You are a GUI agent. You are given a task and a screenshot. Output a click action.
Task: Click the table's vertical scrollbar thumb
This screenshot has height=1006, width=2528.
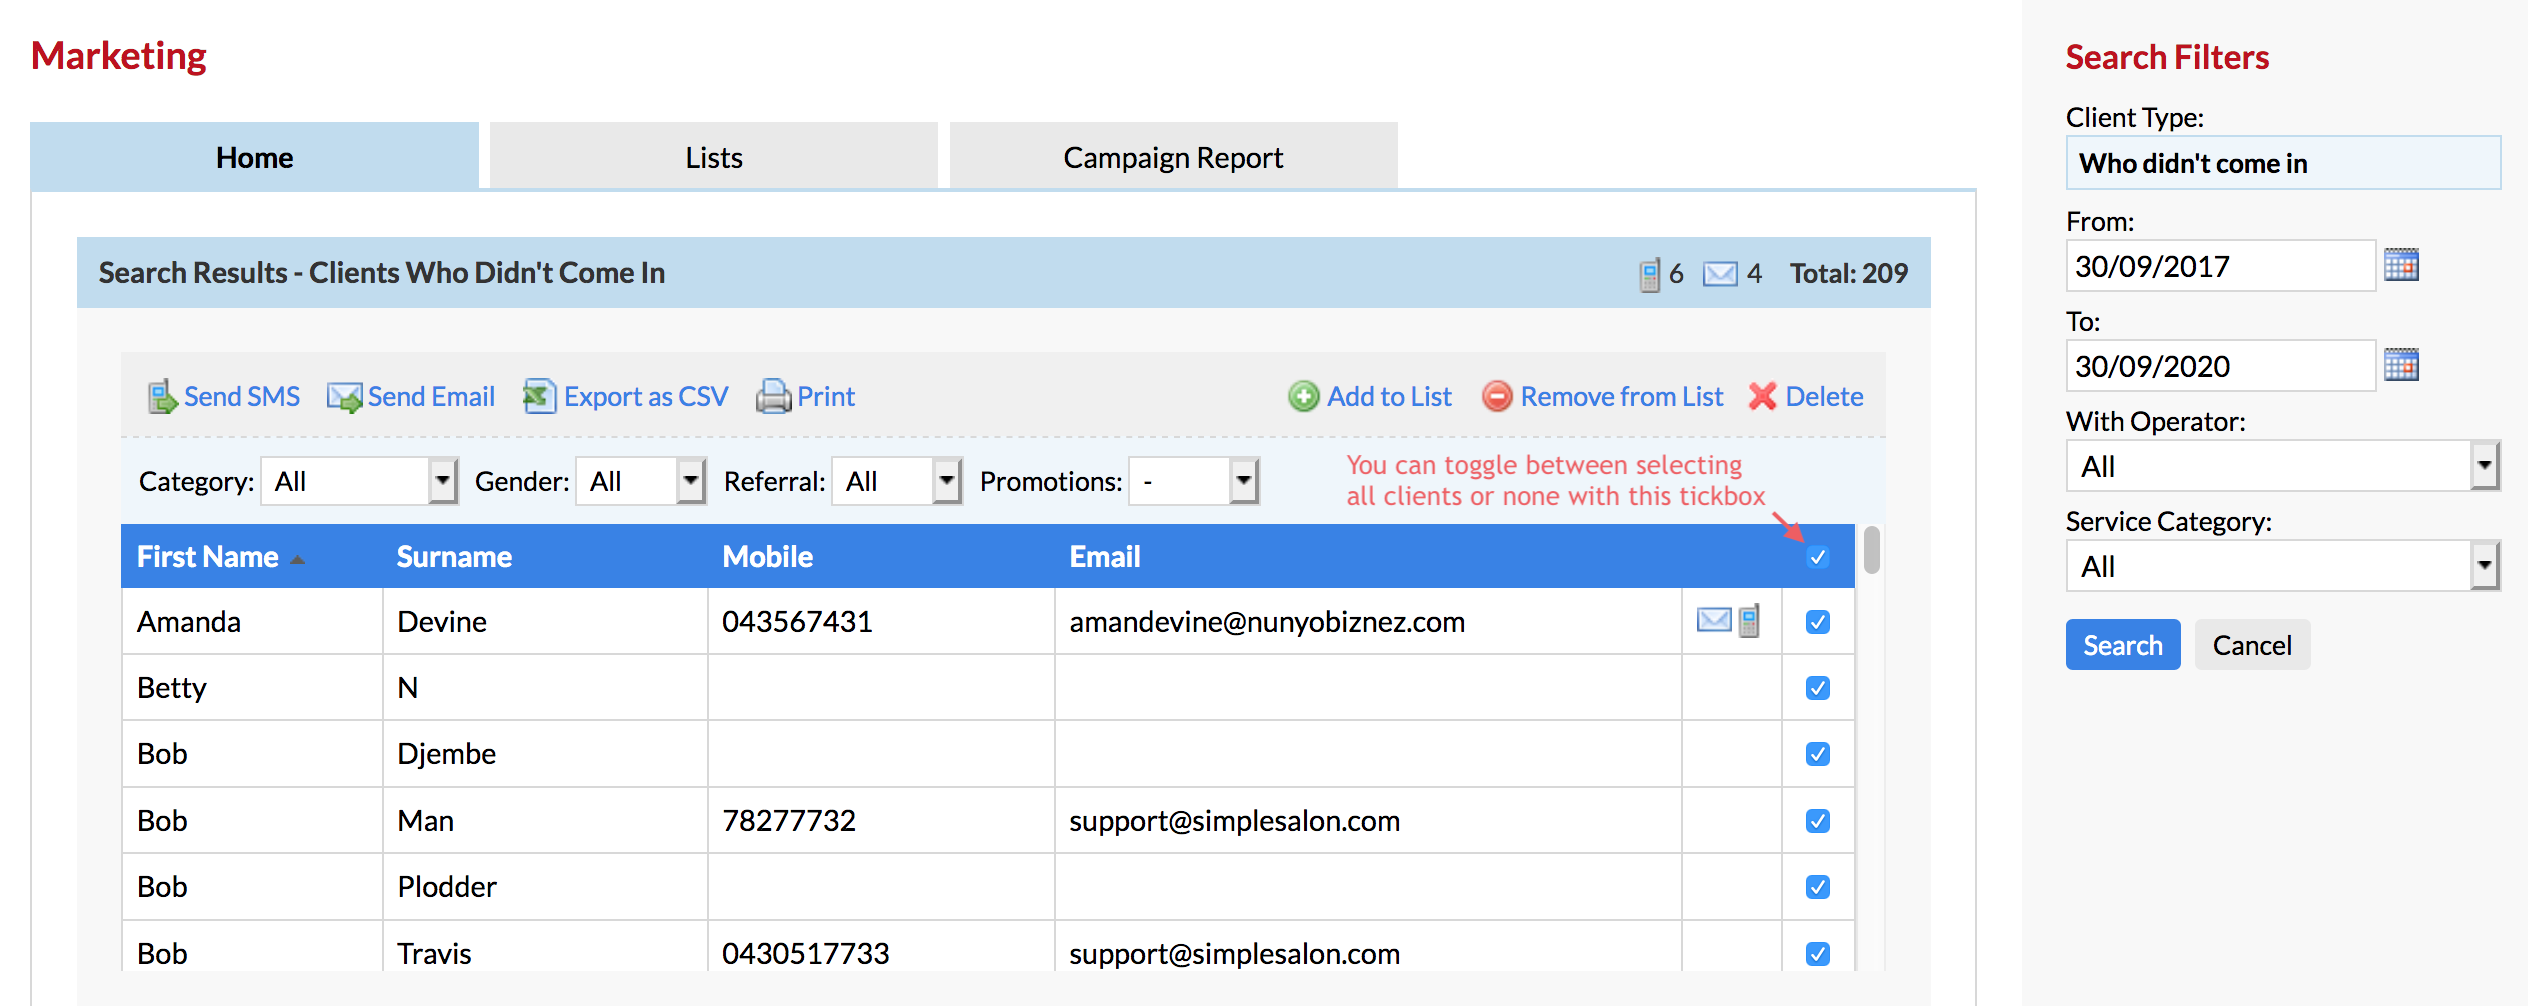click(x=1871, y=551)
